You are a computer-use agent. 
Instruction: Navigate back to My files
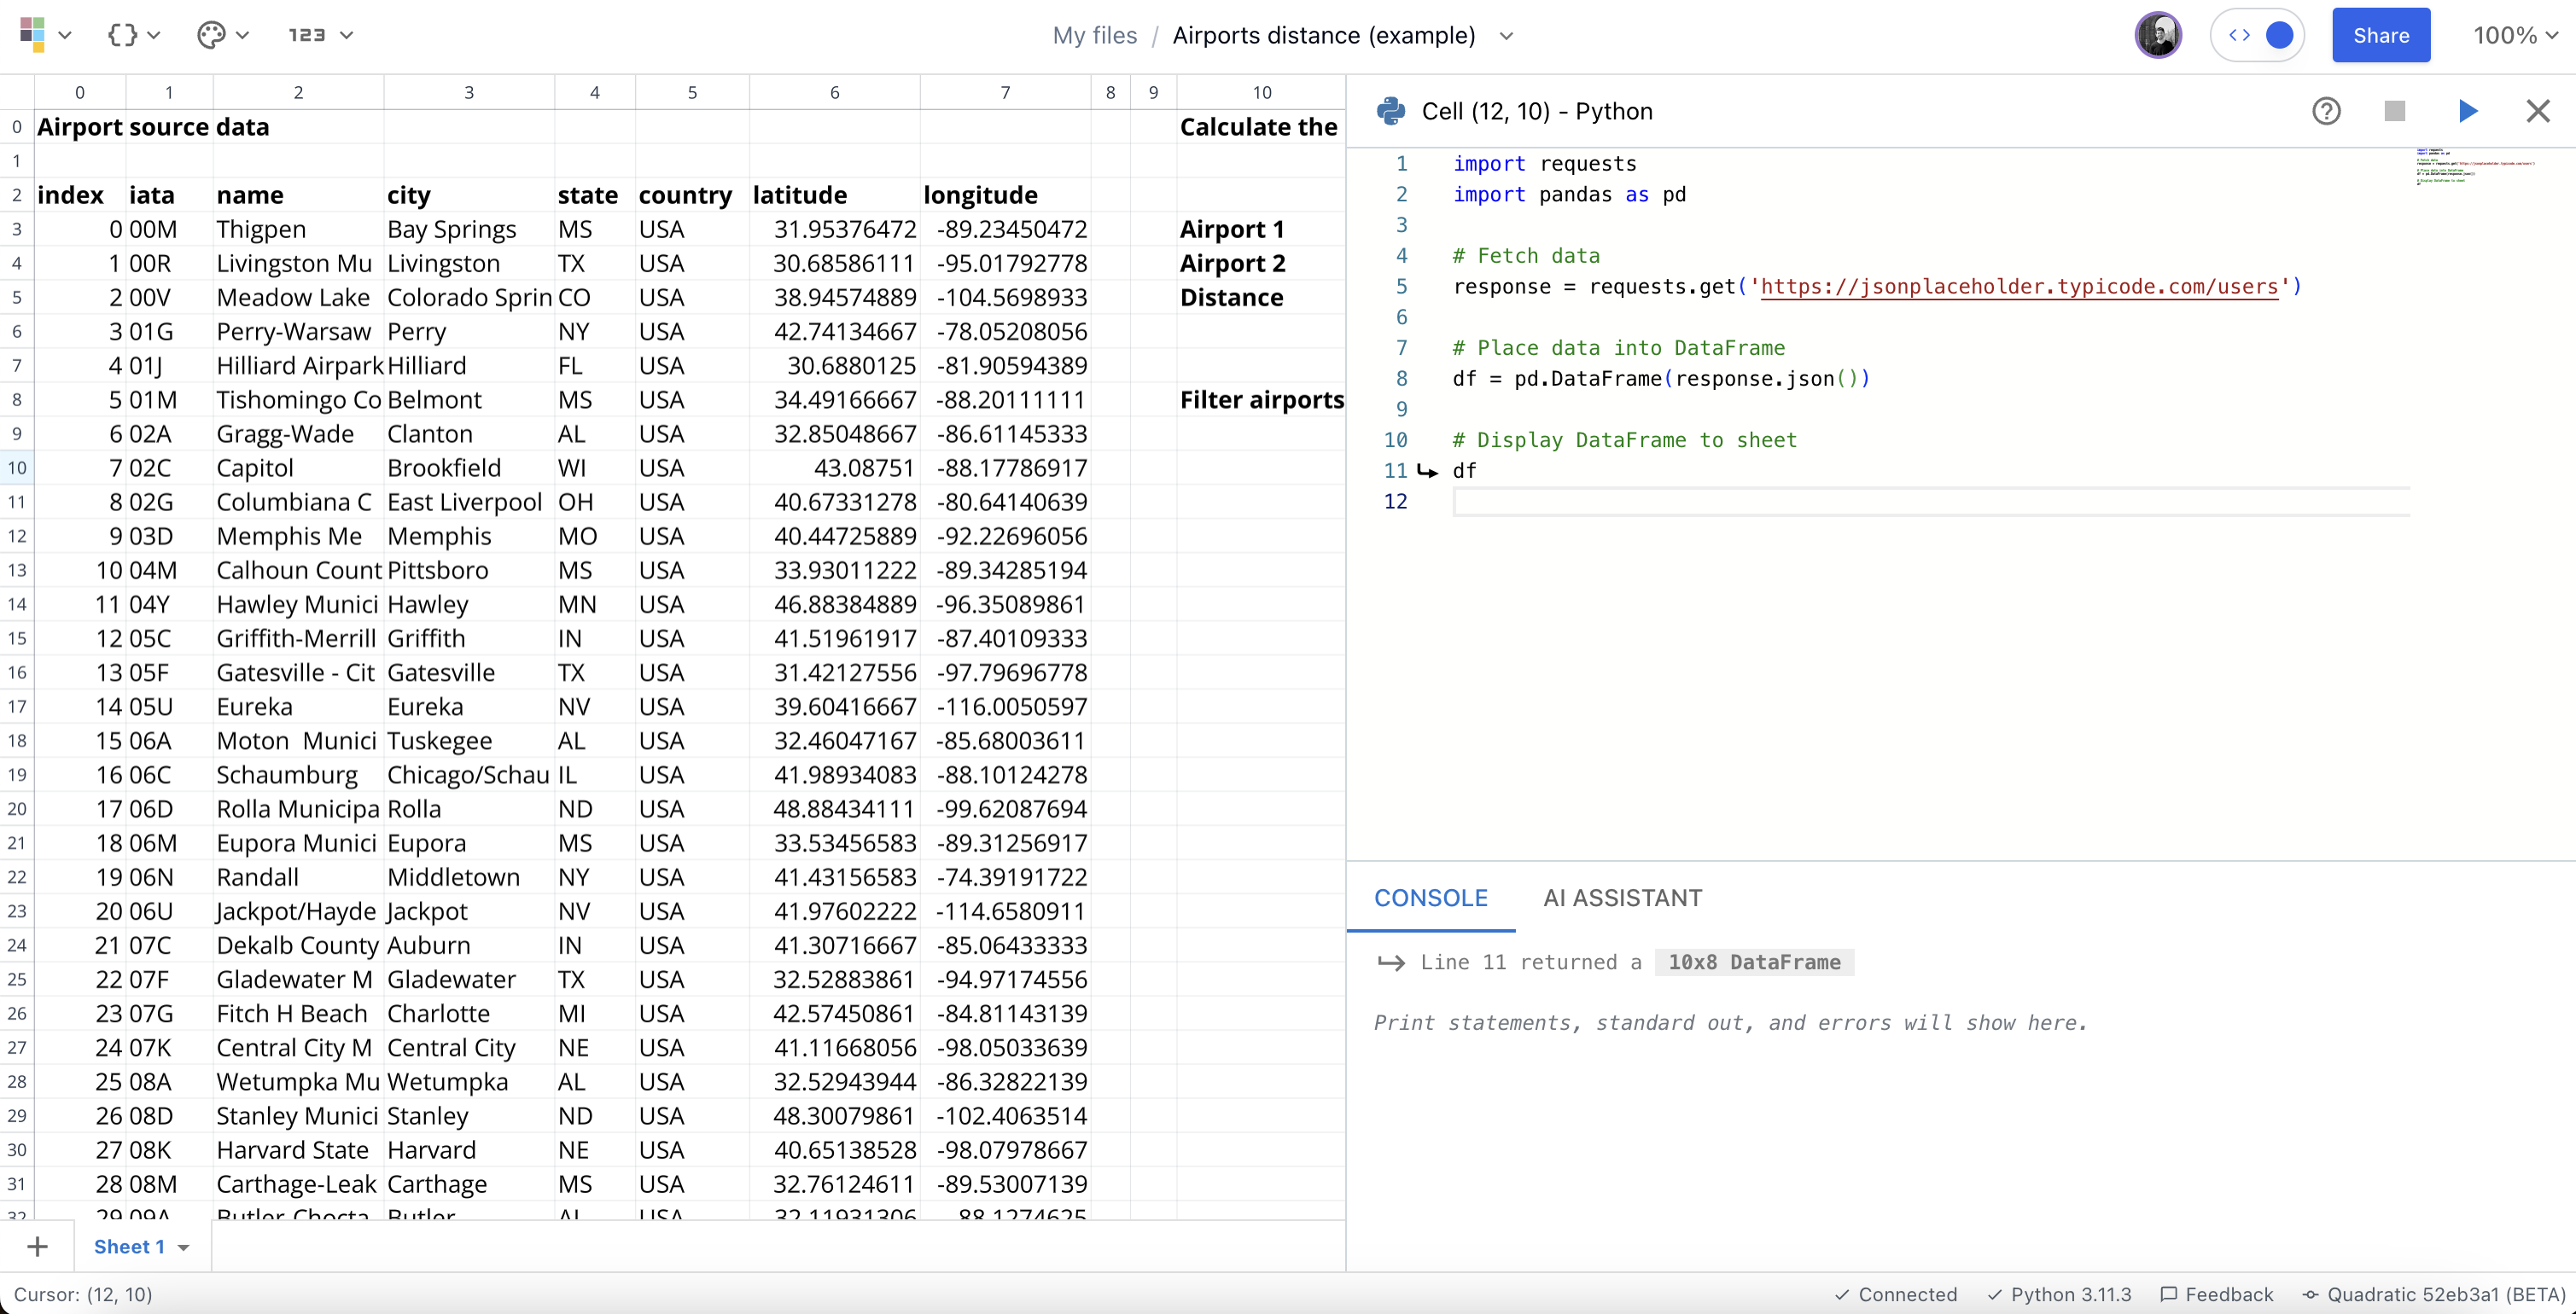point(1093,35)
